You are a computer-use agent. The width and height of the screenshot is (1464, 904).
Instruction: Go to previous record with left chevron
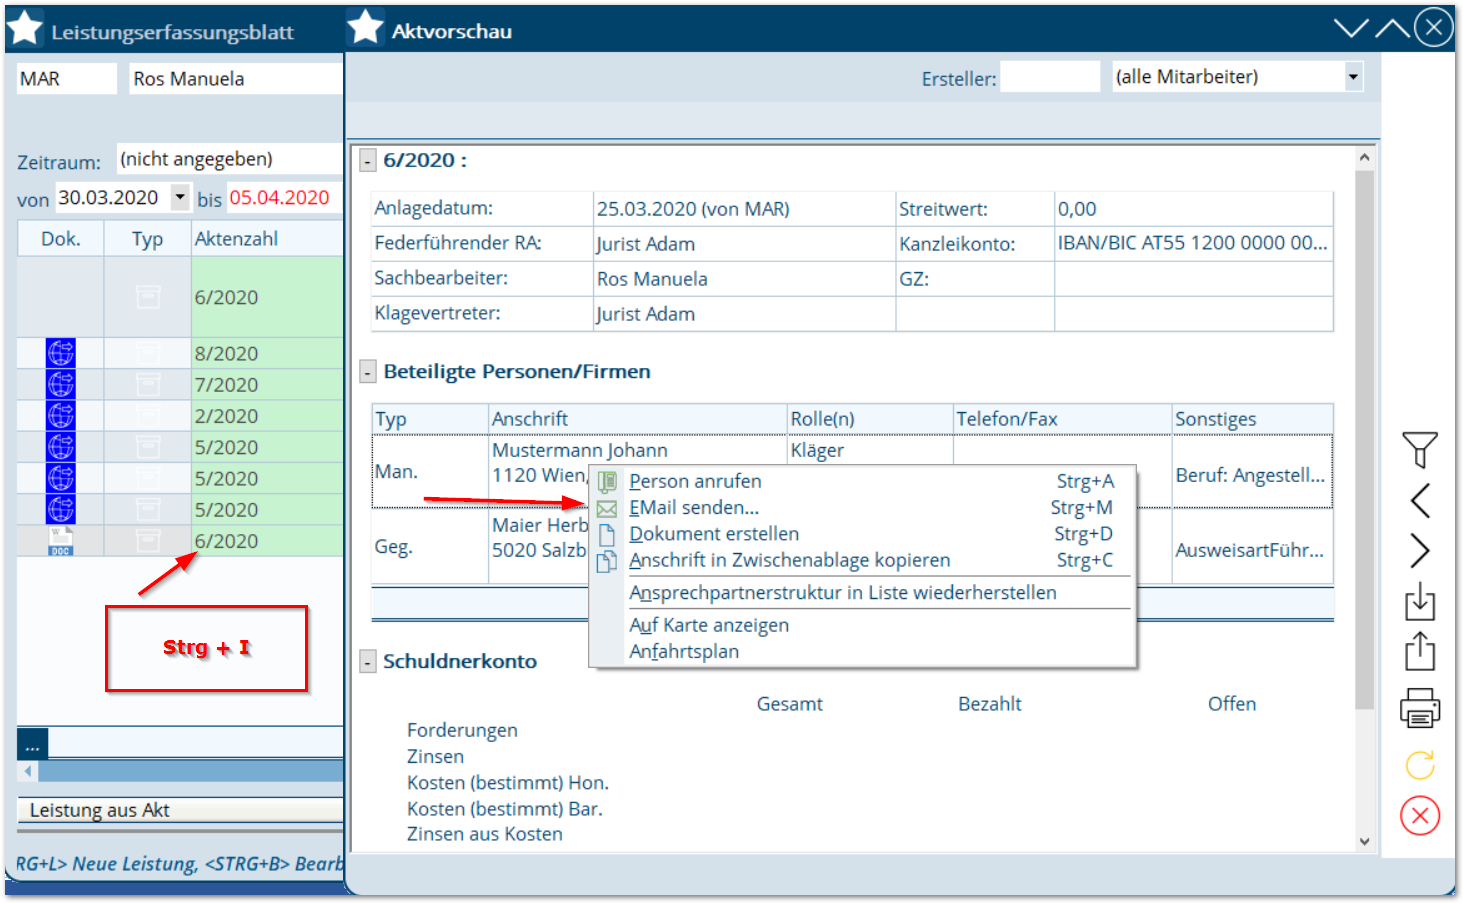tap(1420, 500)
